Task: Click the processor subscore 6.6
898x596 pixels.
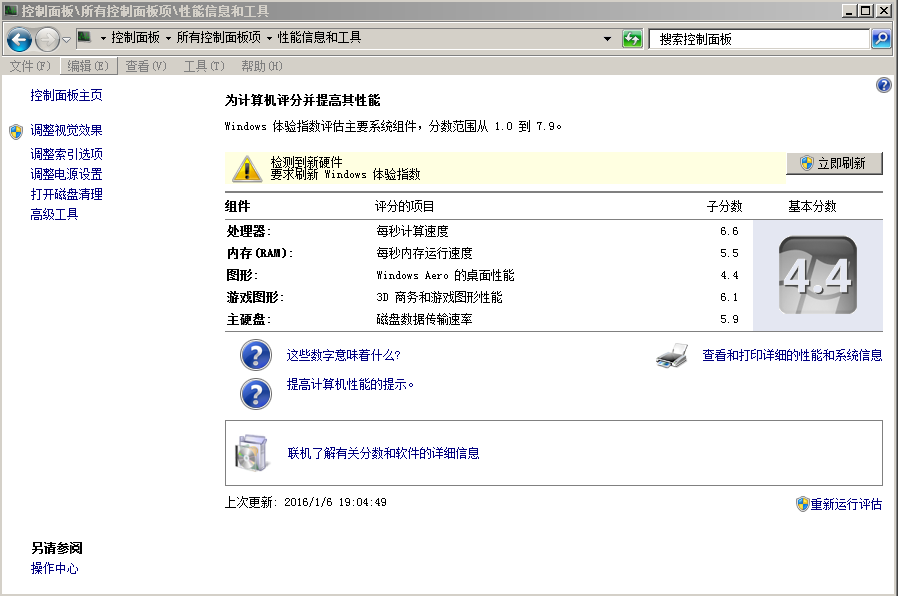Action: [729, 231]
